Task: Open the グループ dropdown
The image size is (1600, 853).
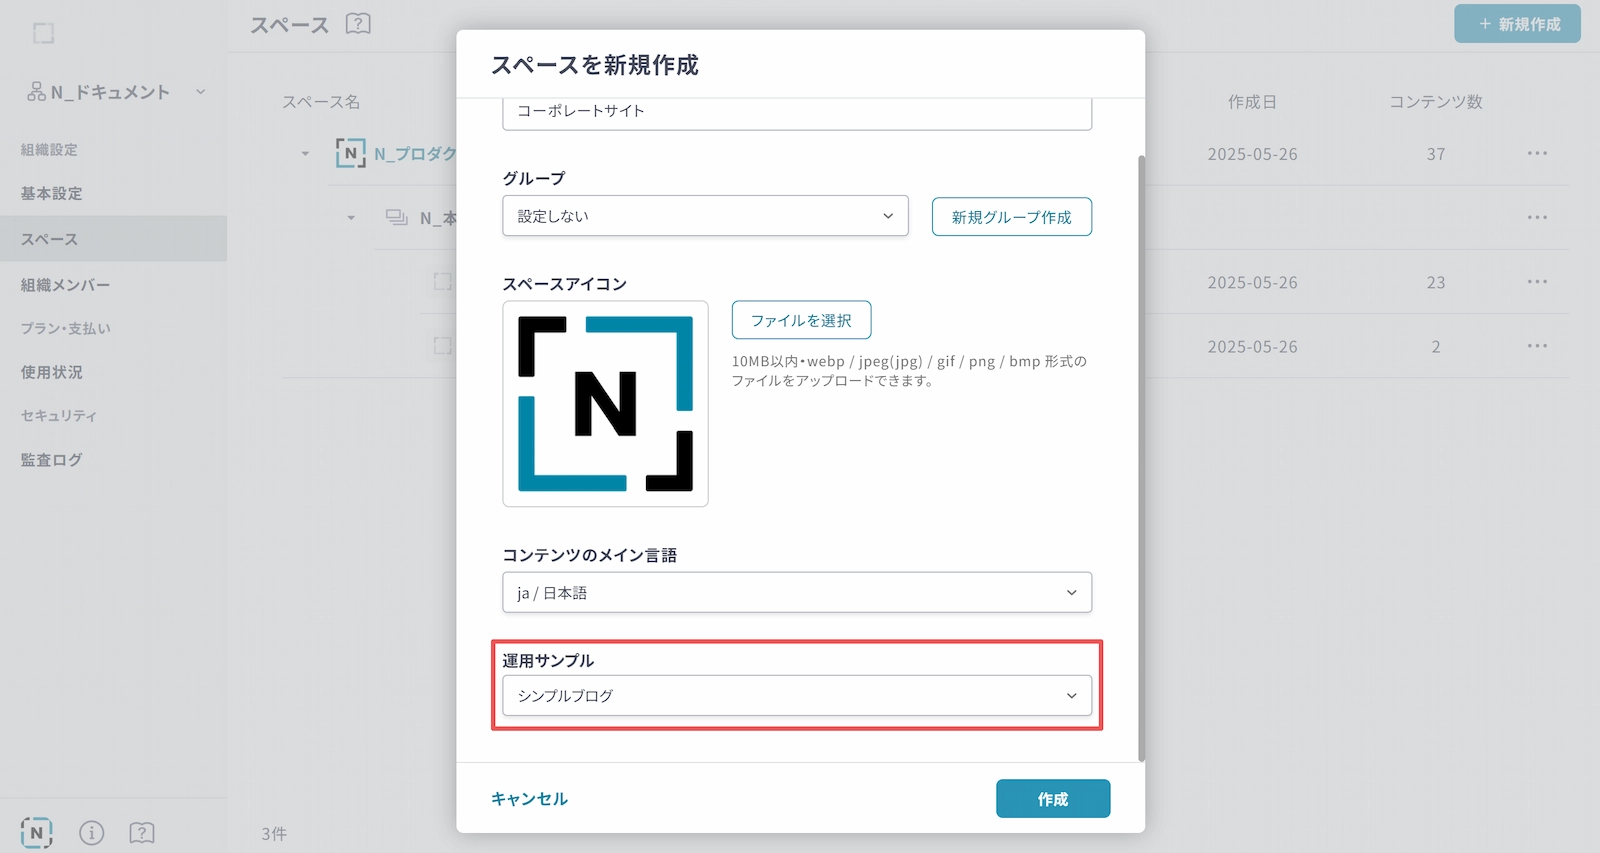Action: tap(705, 216)
